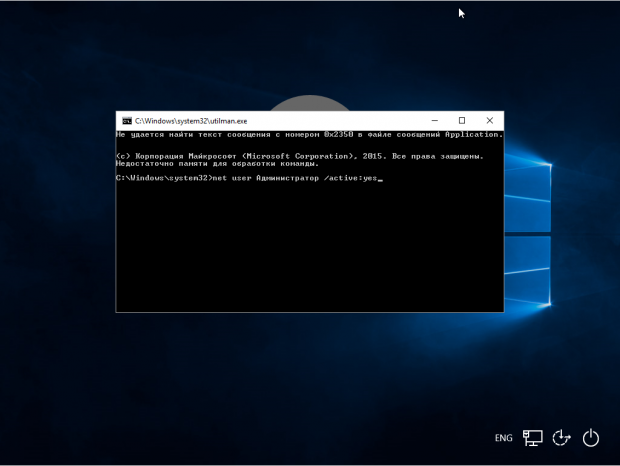The height and width of the screenshot is (466, 620).
Task: Click the gray user avatar behind the console
Action: [x=310, y=103]
